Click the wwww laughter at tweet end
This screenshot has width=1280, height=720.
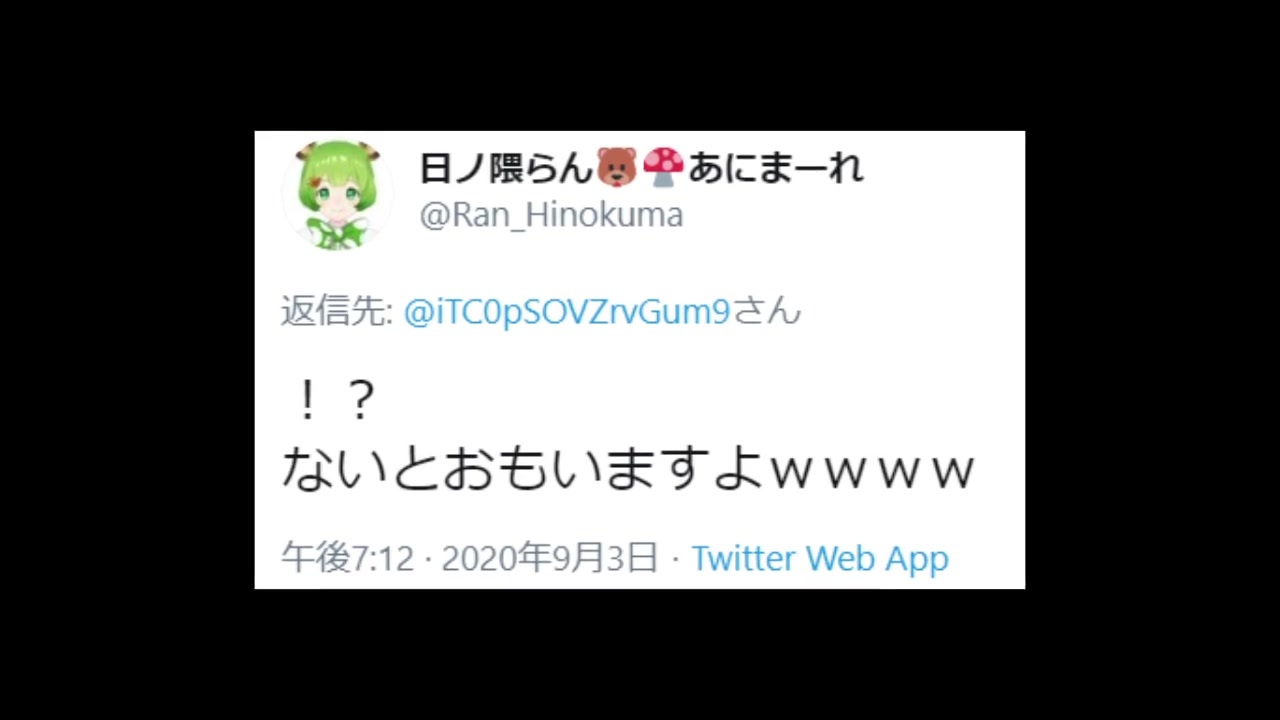point(872,471)
